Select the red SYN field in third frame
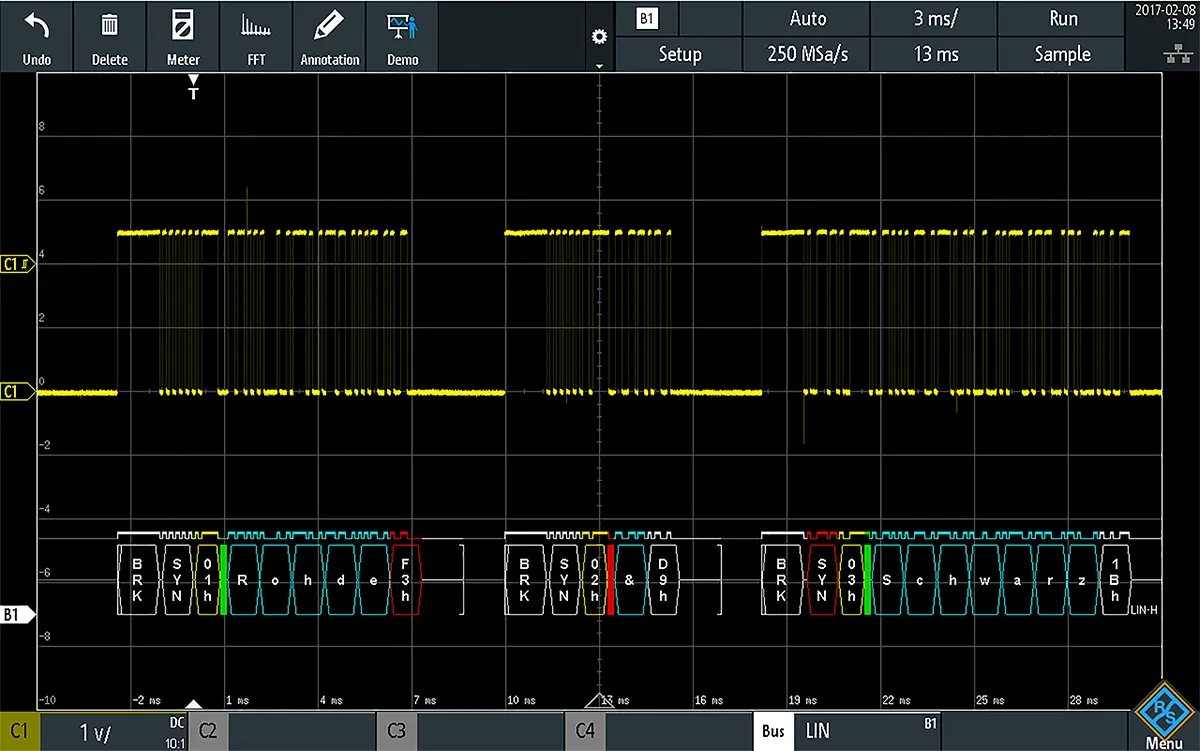The image size is (1200, 751). 821,579
